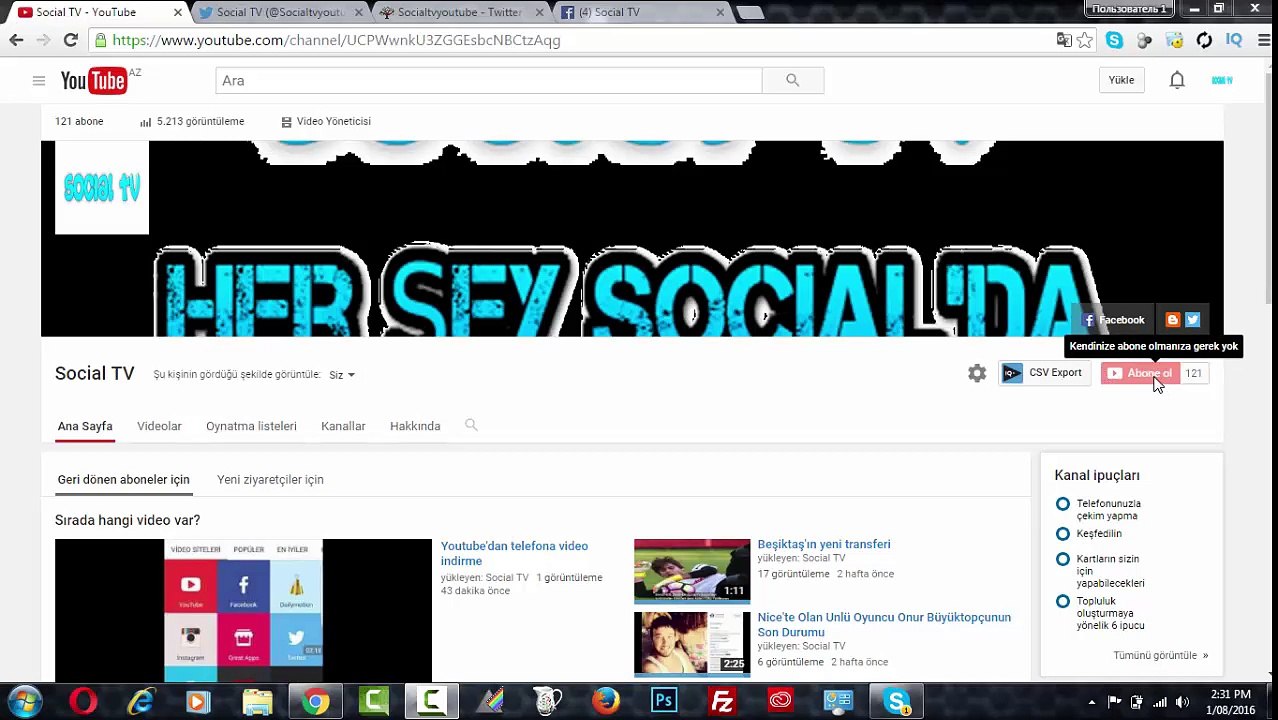Viewport: 1278px width, 720px height.
Task: Select the Keşfedilin tip radio
Action: coord(1063,534)
